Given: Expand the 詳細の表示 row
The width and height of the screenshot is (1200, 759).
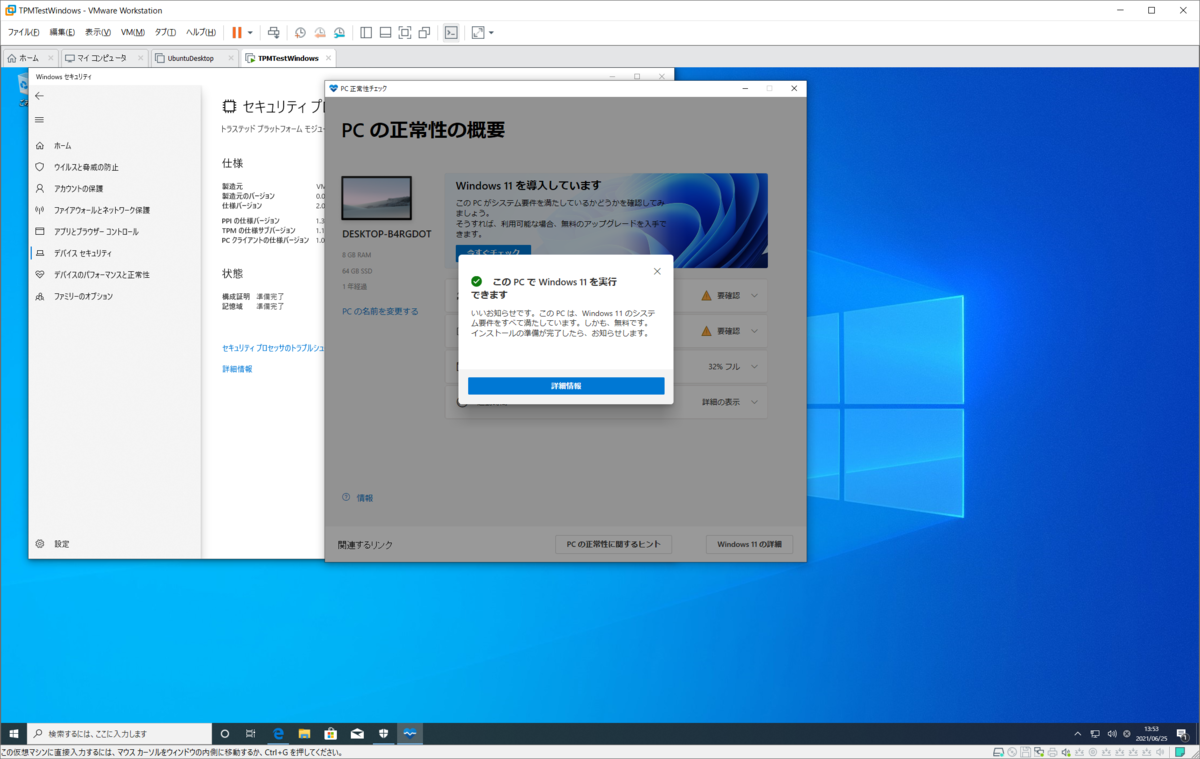Looking at the screenshot, I should [x=605, y=401].
